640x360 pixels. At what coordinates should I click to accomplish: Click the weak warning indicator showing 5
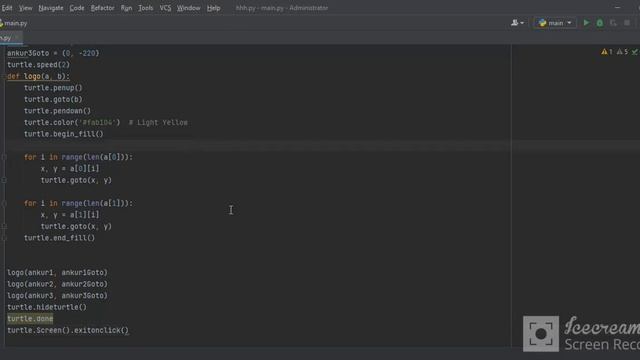[x=622, y=52]
